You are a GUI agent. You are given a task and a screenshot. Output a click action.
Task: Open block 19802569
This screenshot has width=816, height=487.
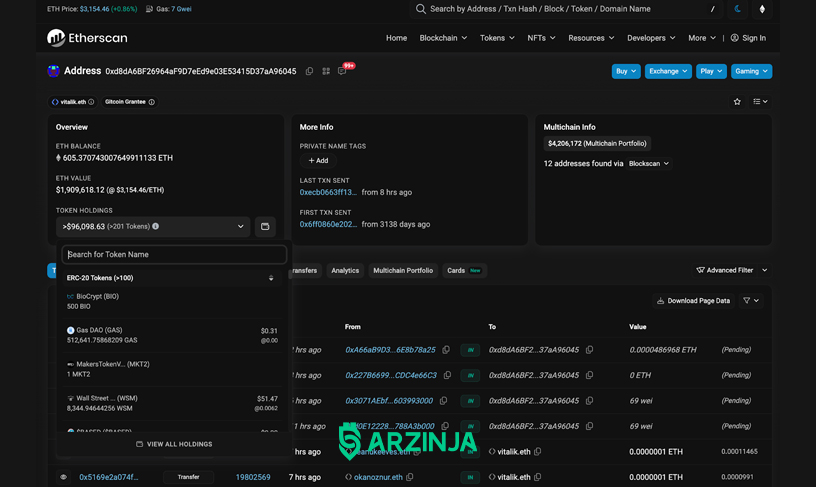pos(253,477)
